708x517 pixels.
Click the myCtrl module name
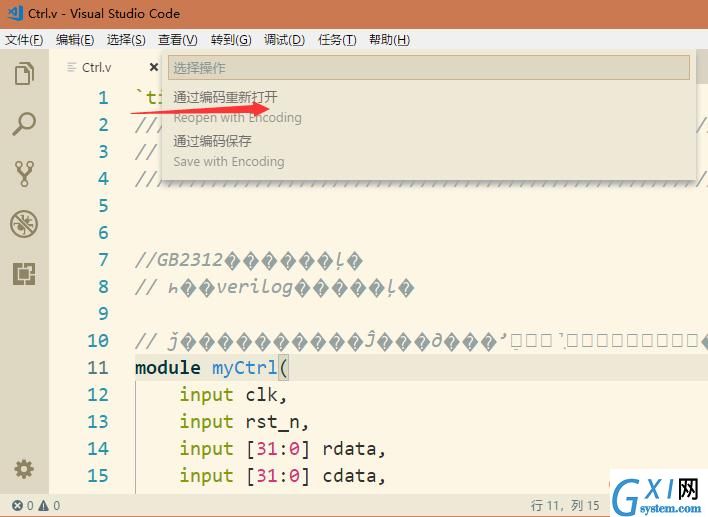coord(244,368)
